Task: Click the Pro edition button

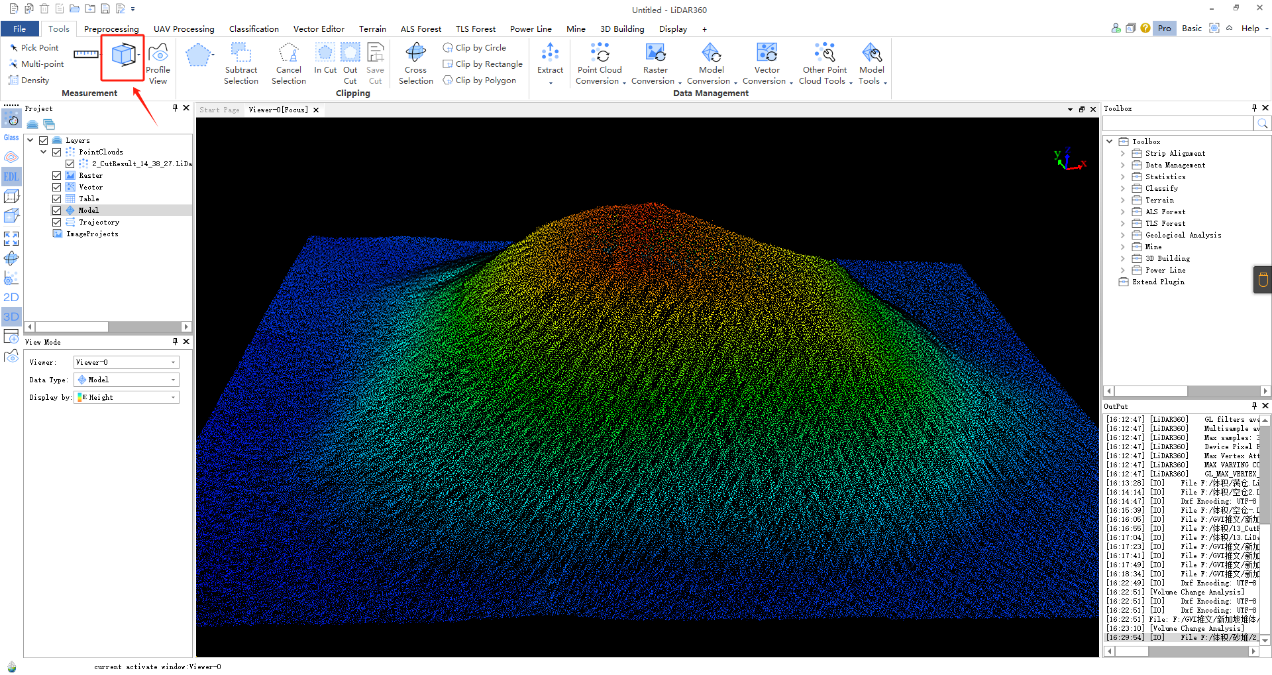Action: pos(1164,28)
